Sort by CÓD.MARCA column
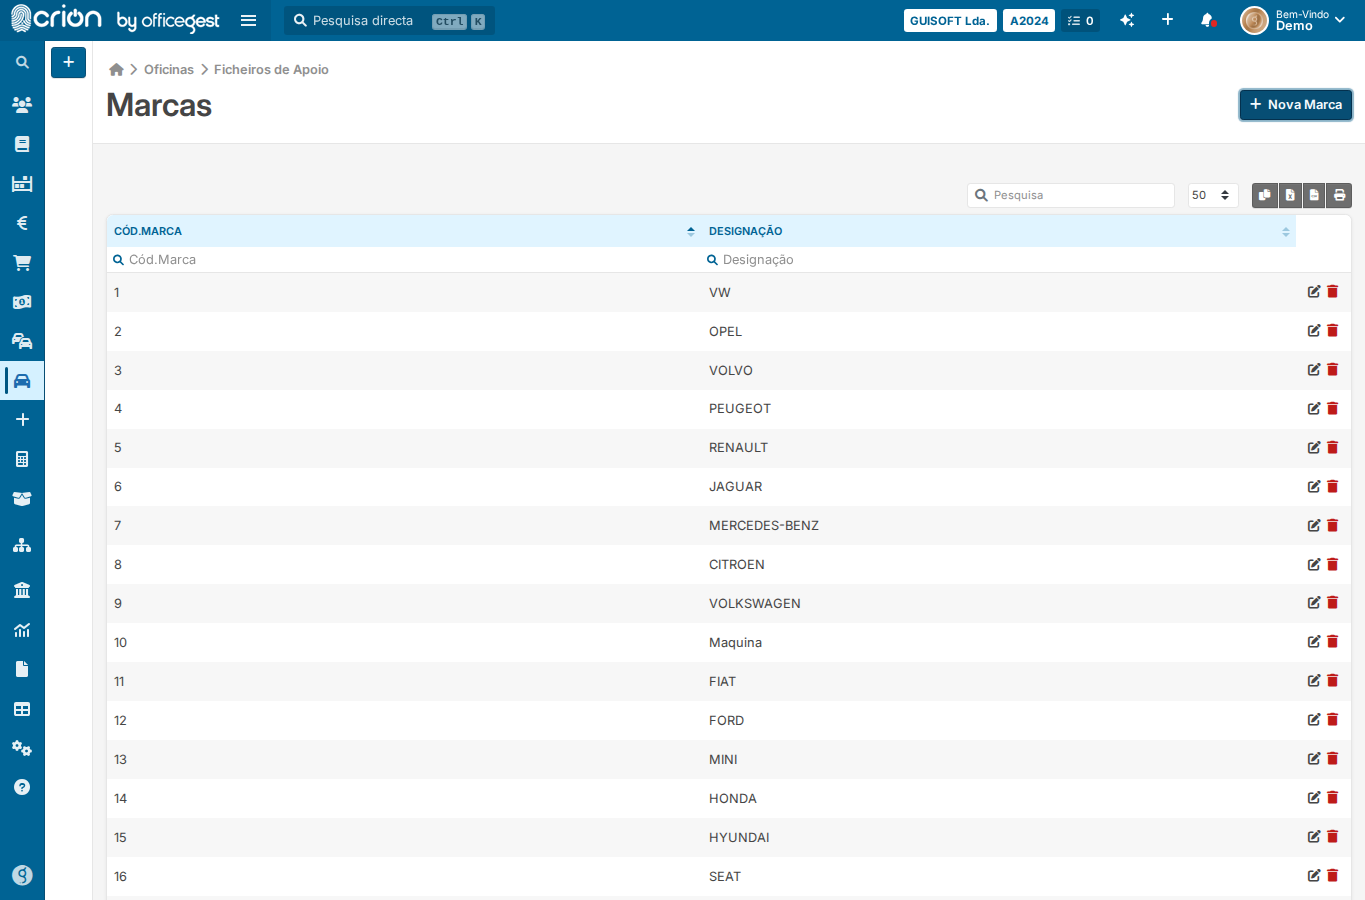This screenshot has width=1365, height=900. 404,231
